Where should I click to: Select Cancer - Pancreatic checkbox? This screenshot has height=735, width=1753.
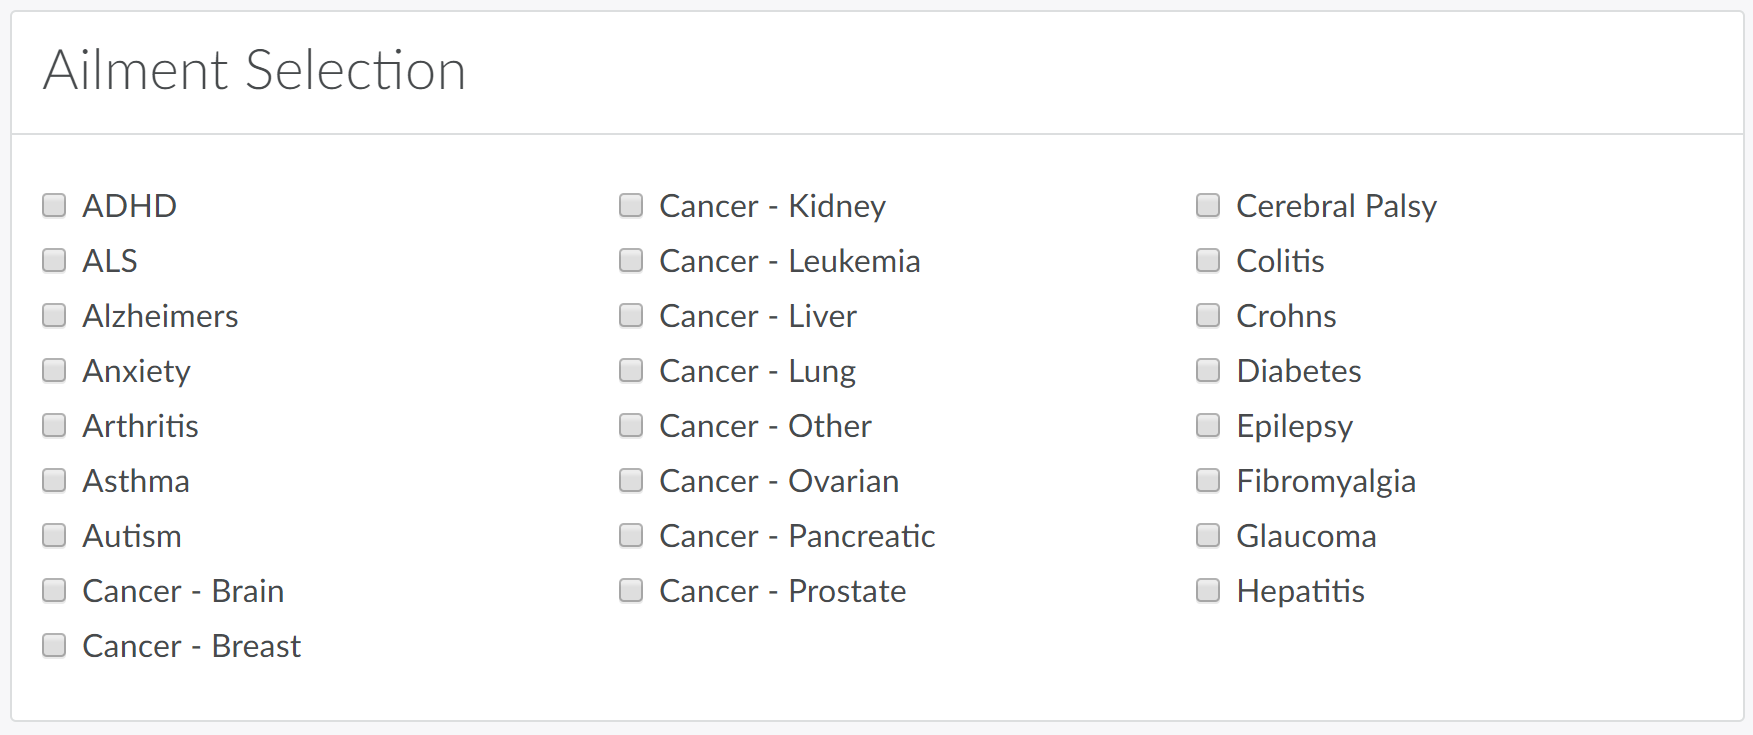[631, 535]
